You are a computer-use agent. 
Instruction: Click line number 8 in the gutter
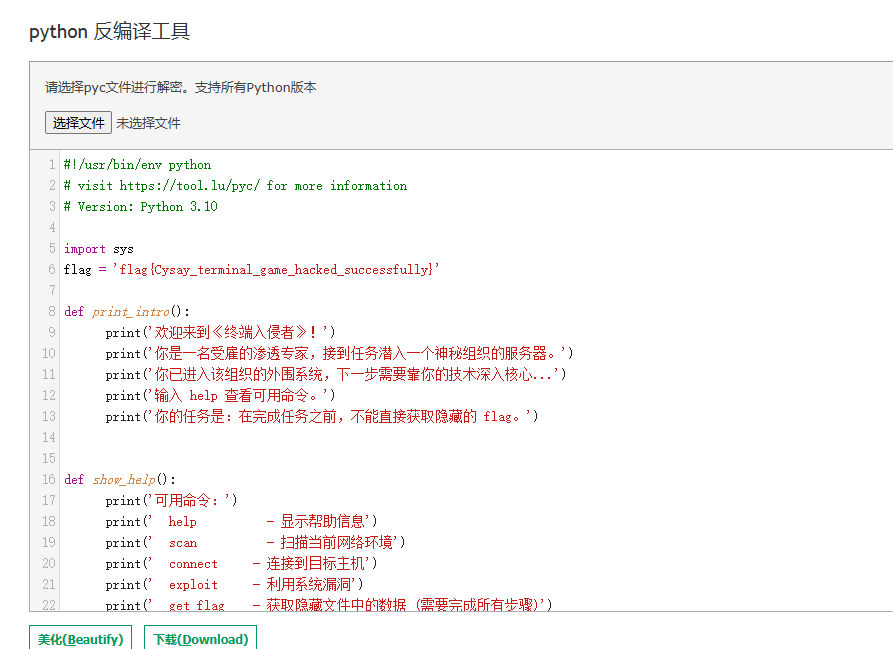click(51, 312)
